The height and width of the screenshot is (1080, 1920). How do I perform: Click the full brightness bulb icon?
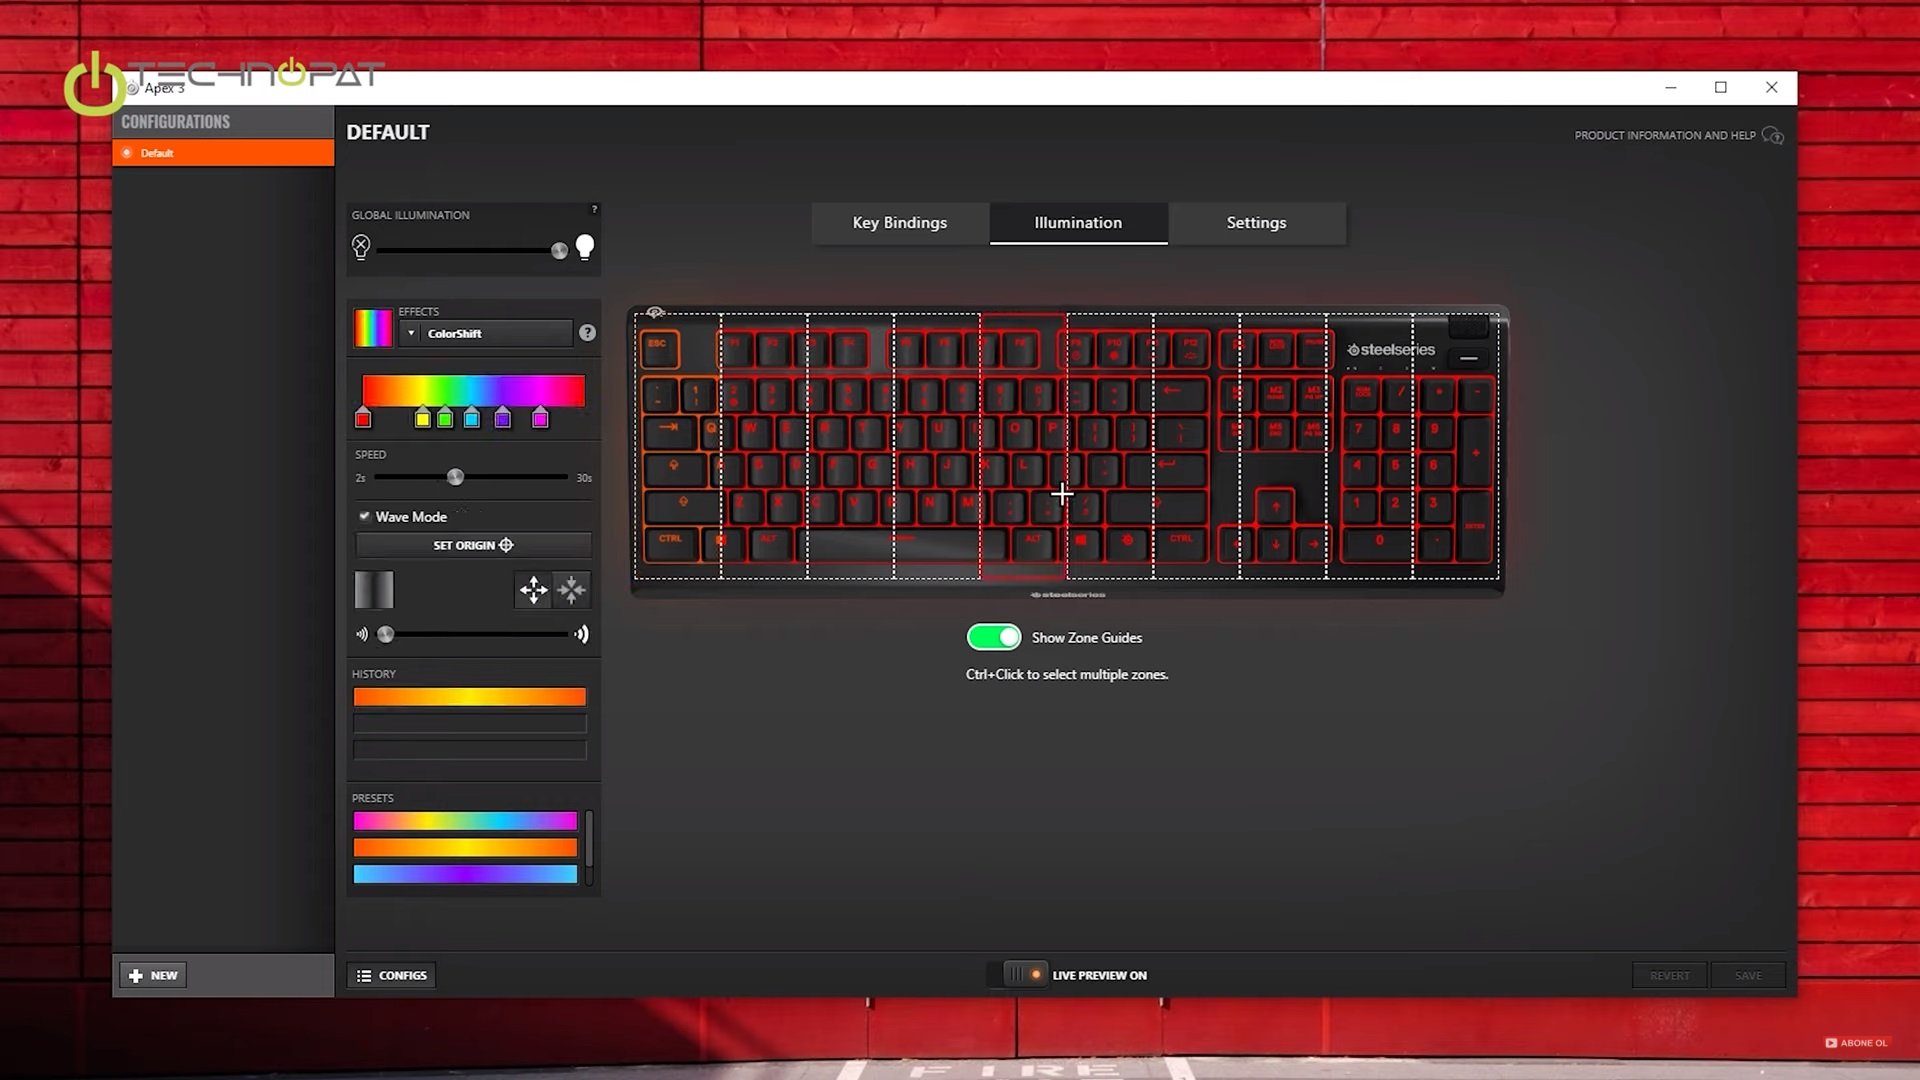click(585, 247)
